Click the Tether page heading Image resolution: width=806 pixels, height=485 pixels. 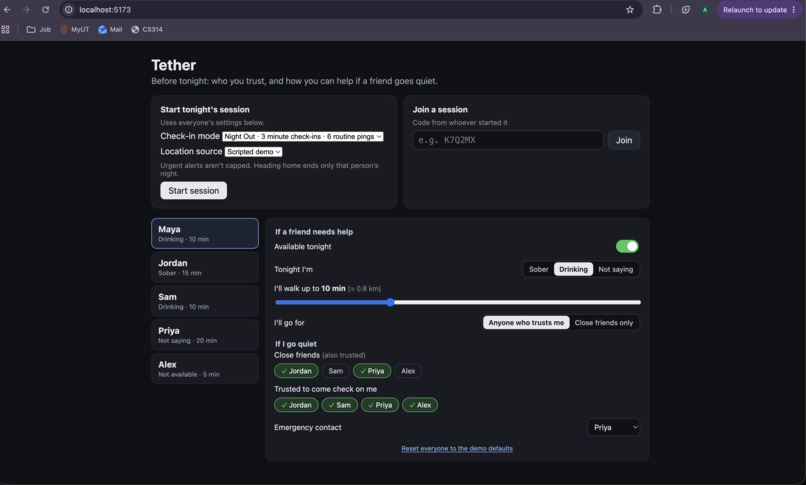173,65
